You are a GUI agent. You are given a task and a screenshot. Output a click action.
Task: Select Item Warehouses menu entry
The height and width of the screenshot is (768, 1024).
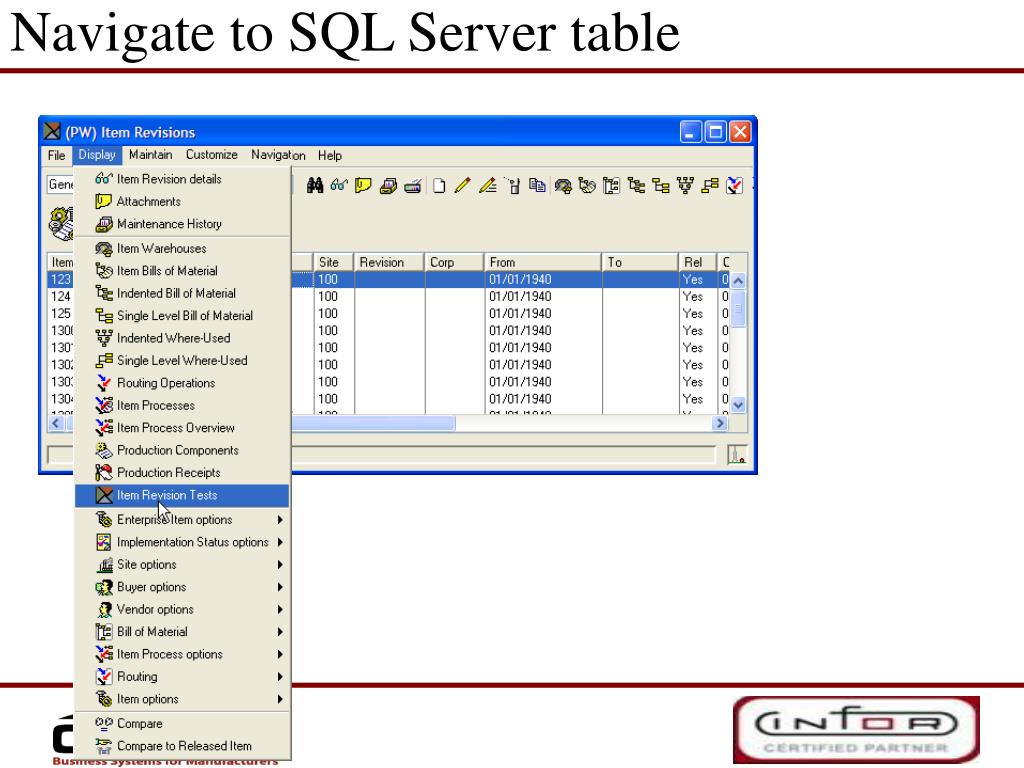point(182,248)
